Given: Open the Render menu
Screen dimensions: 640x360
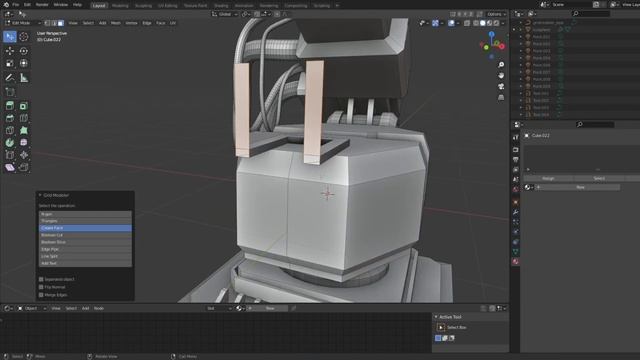Looking at the screenshot, I should pos(42,5).
